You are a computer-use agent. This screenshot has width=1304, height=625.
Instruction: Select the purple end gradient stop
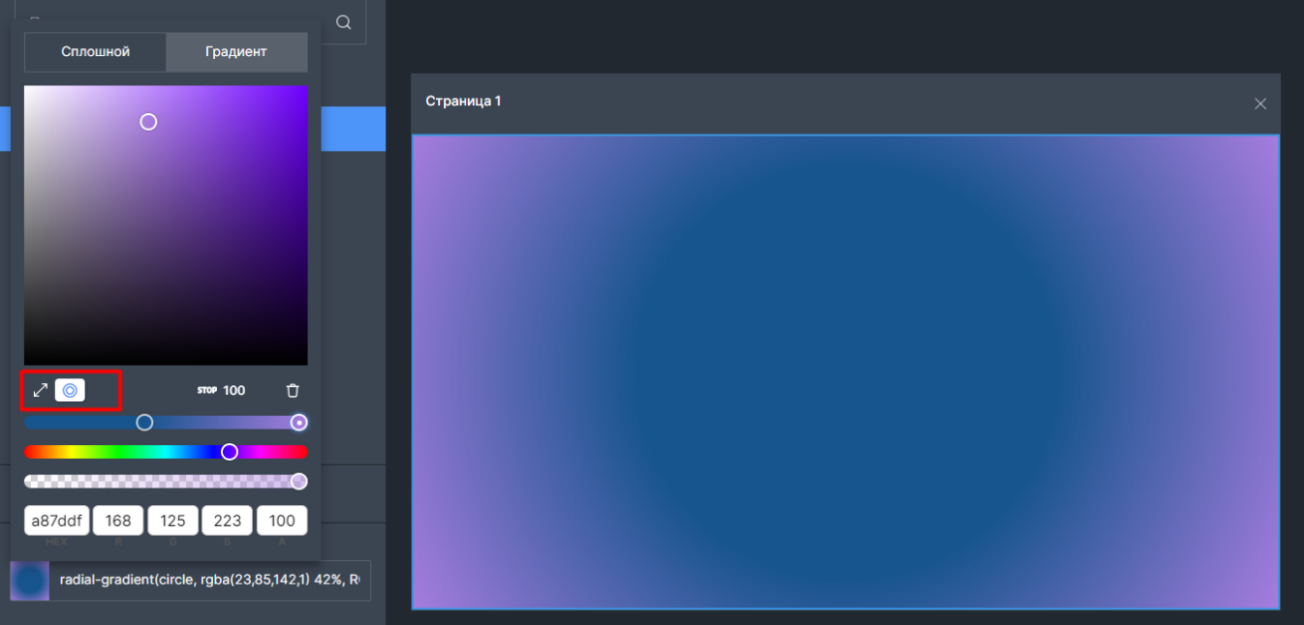(x=298, y=423)
